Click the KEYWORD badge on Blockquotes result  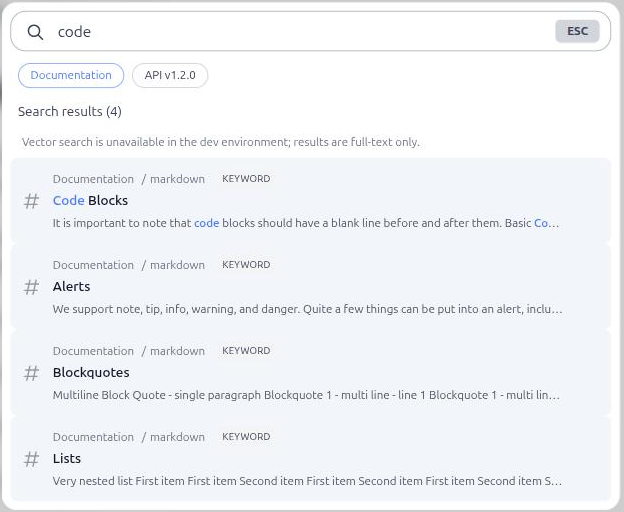(246, 350)
